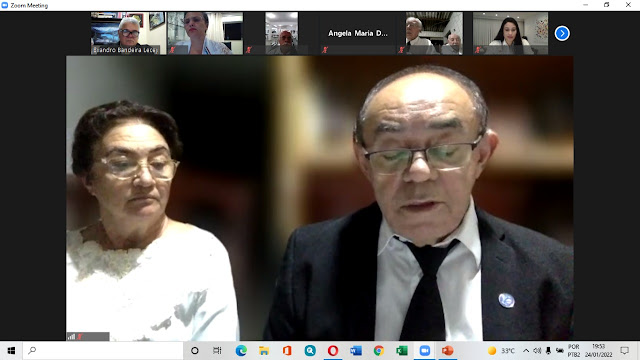Expand hidden system tray icons
This screenshot has height=360, width=640.
(x=526, y=351)
